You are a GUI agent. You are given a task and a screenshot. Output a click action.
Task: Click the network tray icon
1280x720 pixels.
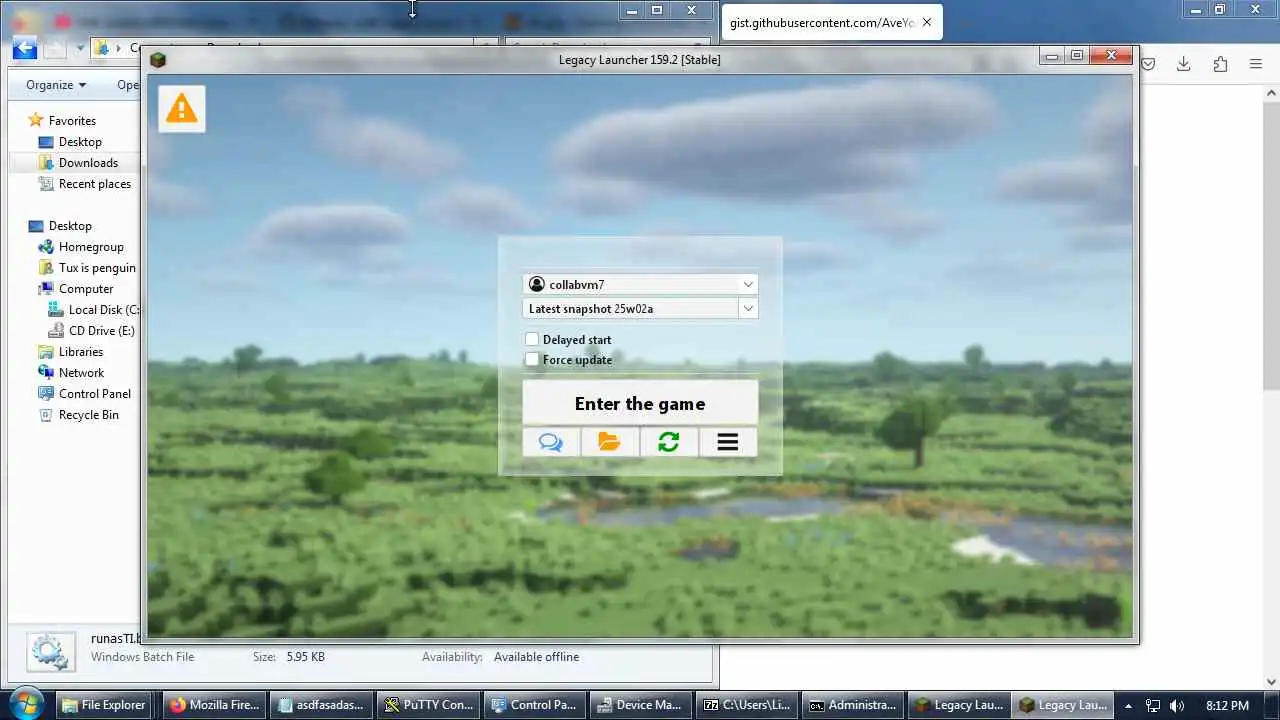(1153, 706)
